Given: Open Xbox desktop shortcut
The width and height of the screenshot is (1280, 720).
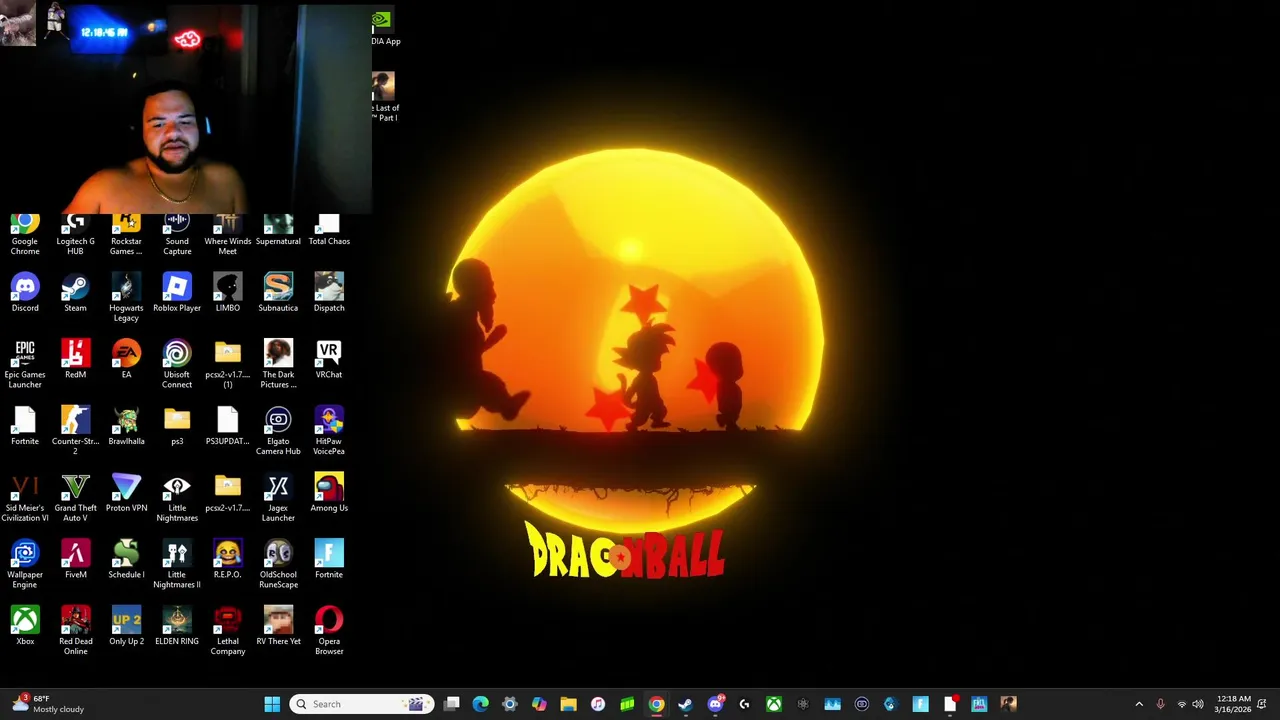Looking at the screenshot, I should coord(25,626).
